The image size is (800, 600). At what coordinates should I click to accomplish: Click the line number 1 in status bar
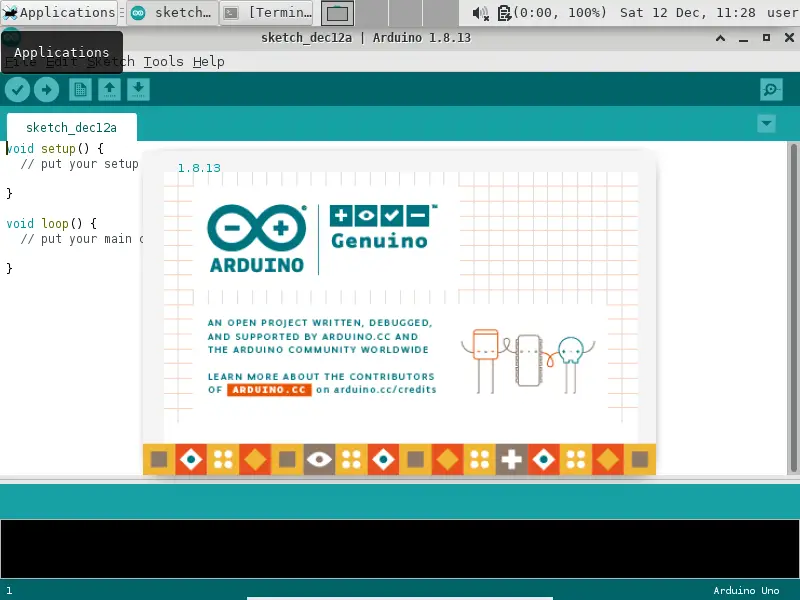(x=9, y=590)
